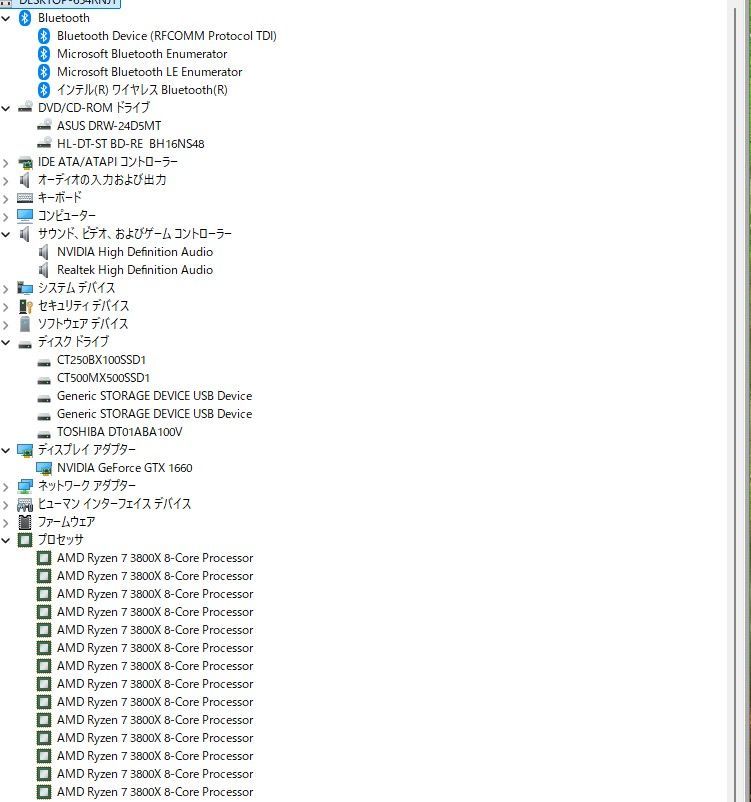Expand ネットワーク アダプター category

[x=6, y=486]
